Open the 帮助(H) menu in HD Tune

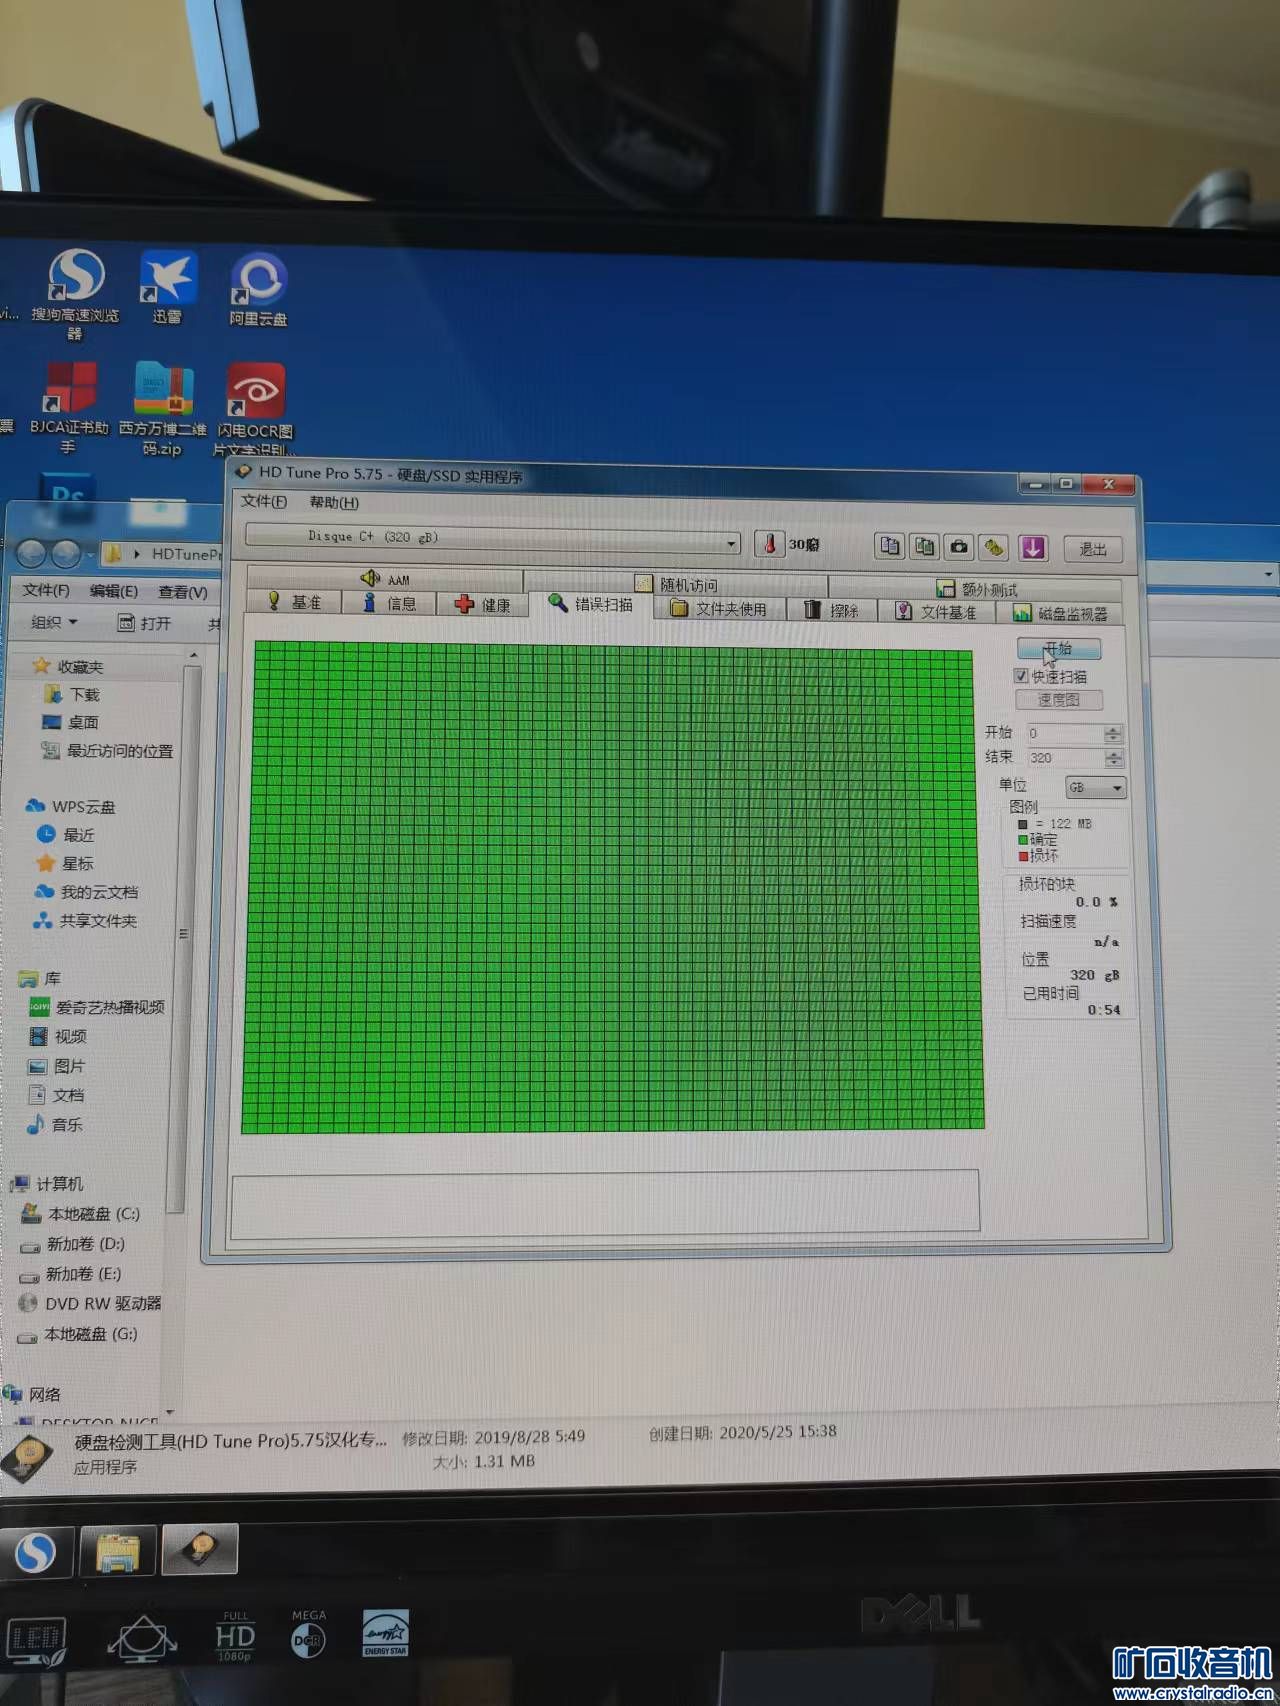click(334, 502)
